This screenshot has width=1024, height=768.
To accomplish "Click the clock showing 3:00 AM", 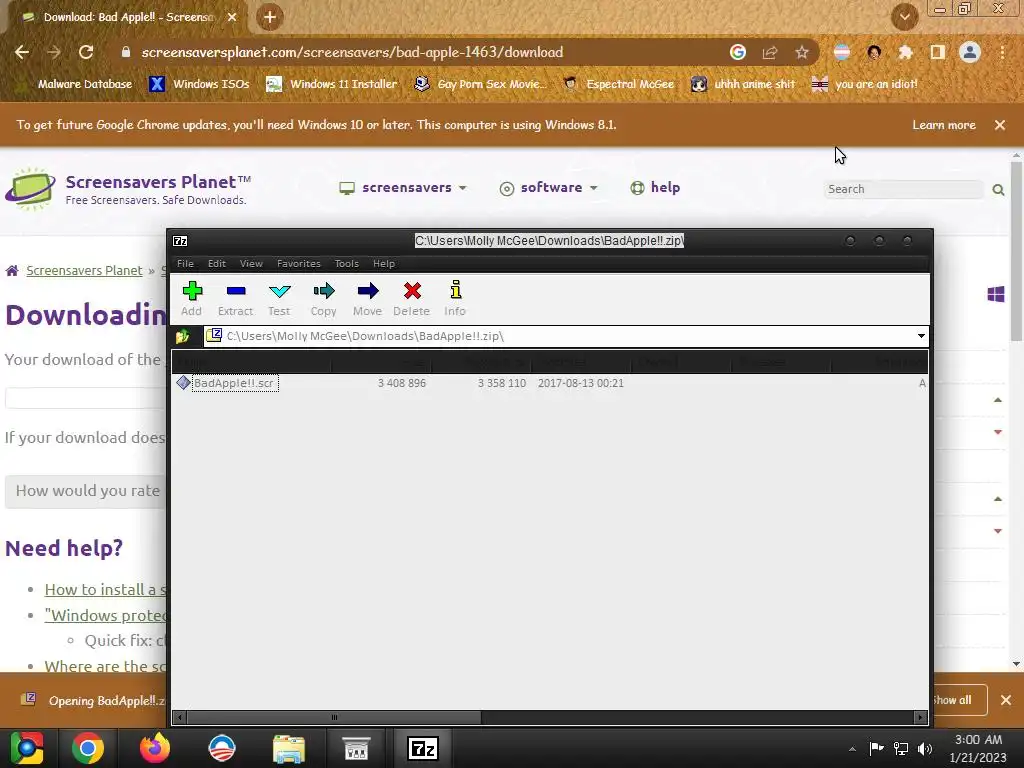I will pyautogui.click(x=978, y=740).
